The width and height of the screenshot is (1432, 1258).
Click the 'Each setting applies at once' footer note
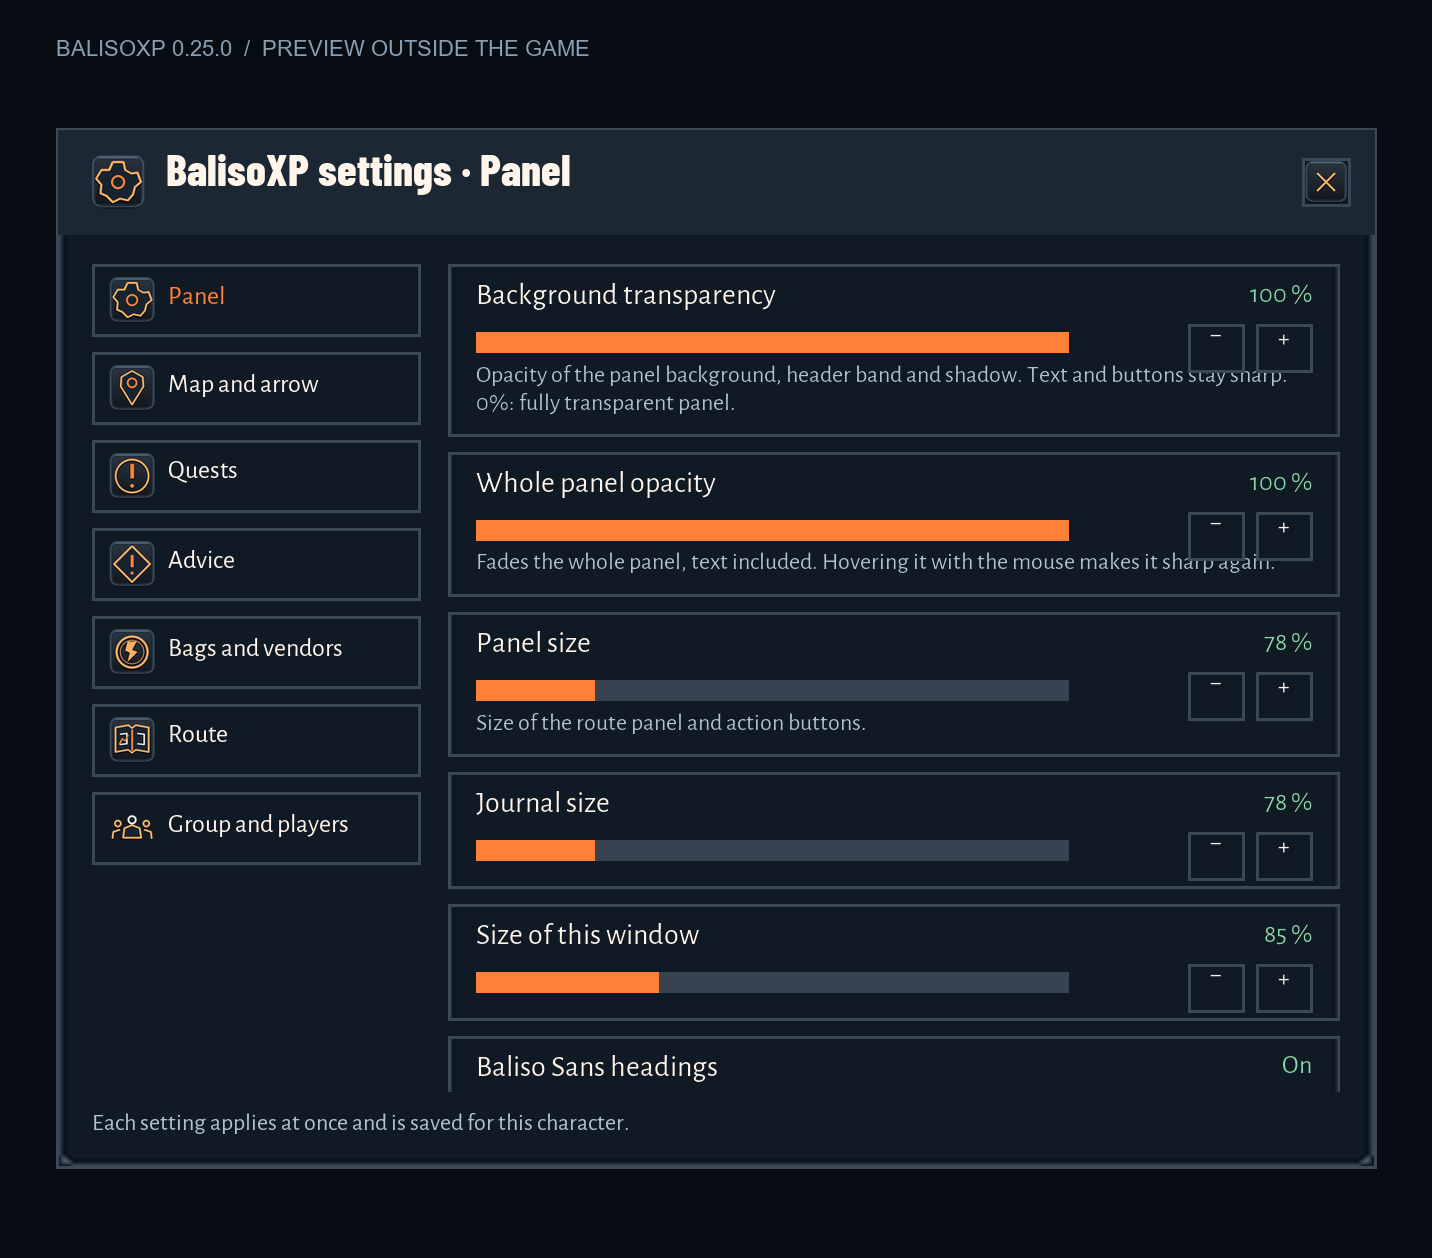point(360,1123)
